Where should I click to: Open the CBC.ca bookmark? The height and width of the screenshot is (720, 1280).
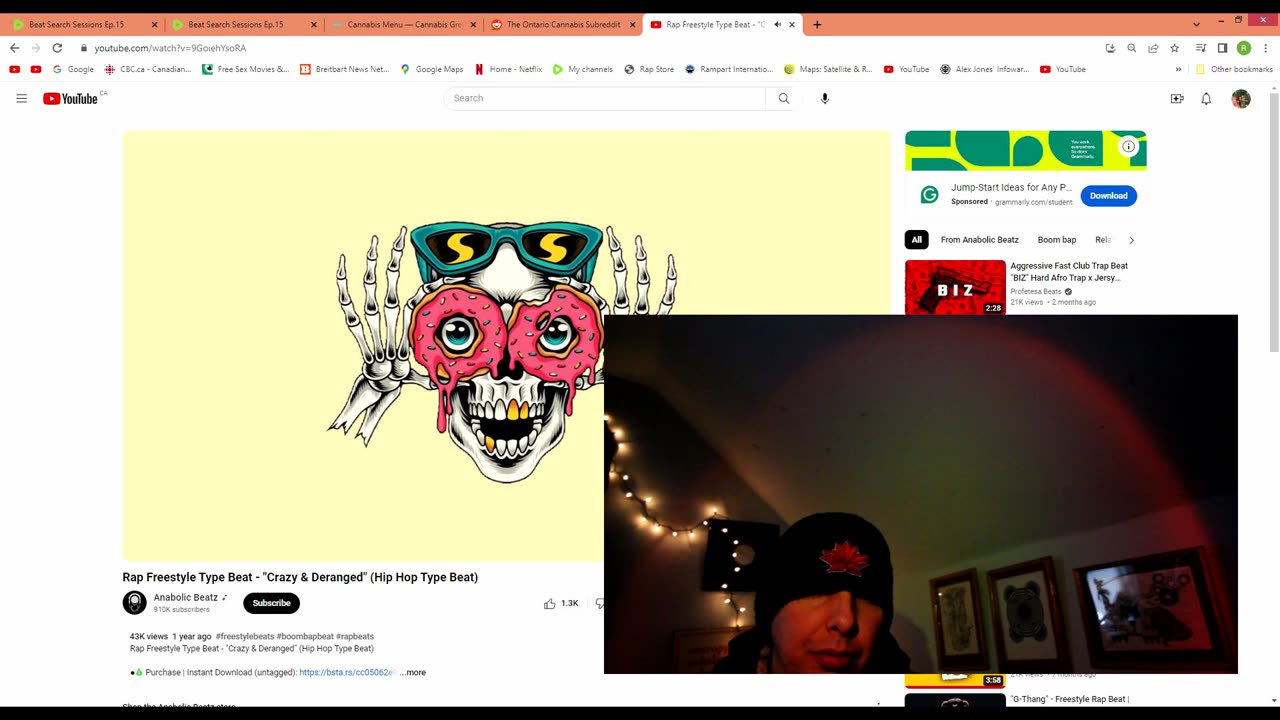[147, 69]
